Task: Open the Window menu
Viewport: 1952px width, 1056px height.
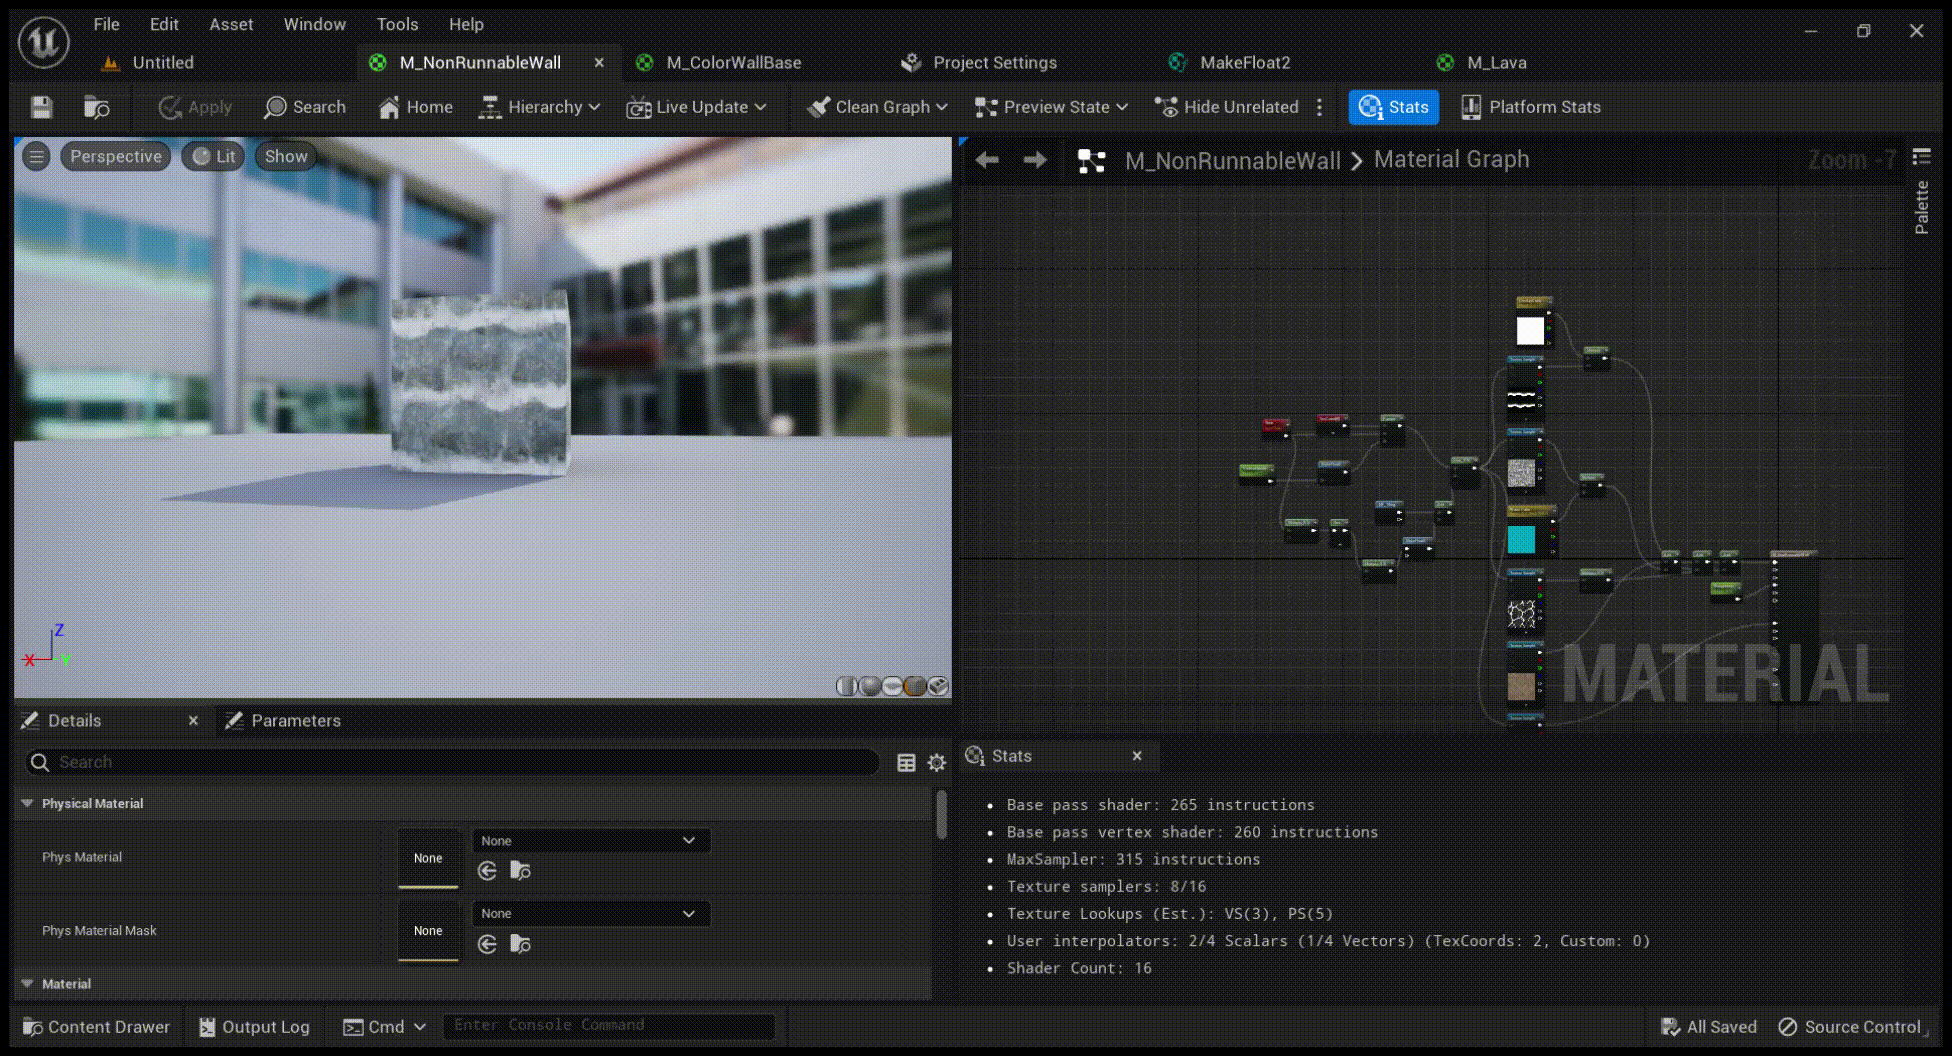Action: point(314,24)
